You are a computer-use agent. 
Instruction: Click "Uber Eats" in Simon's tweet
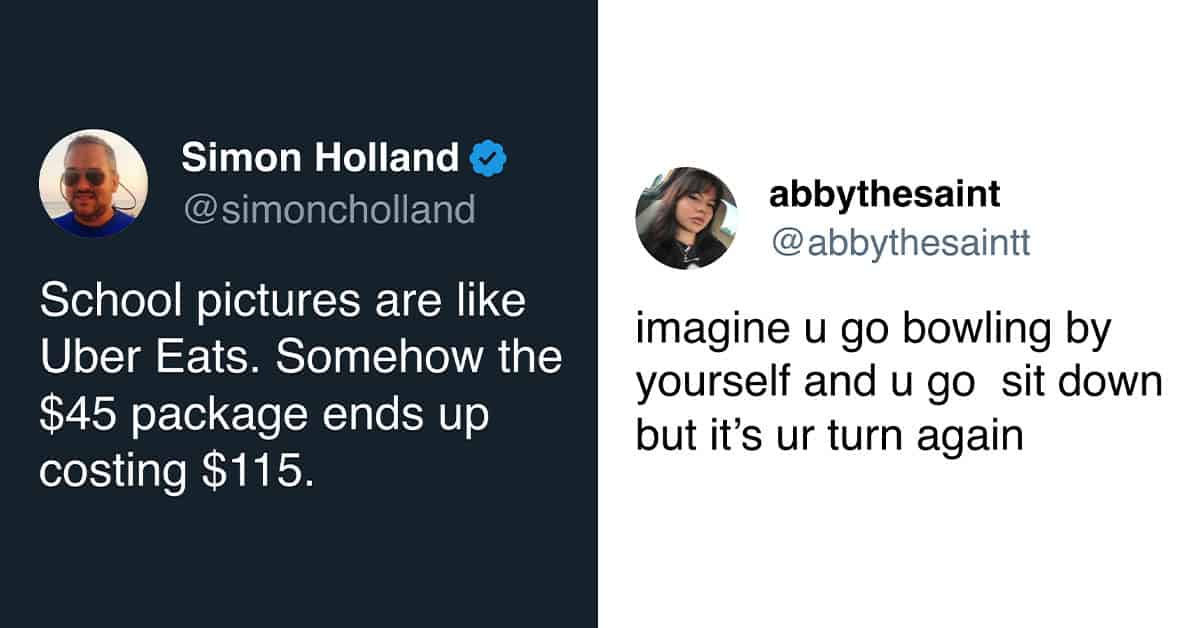tap(151, 359)
